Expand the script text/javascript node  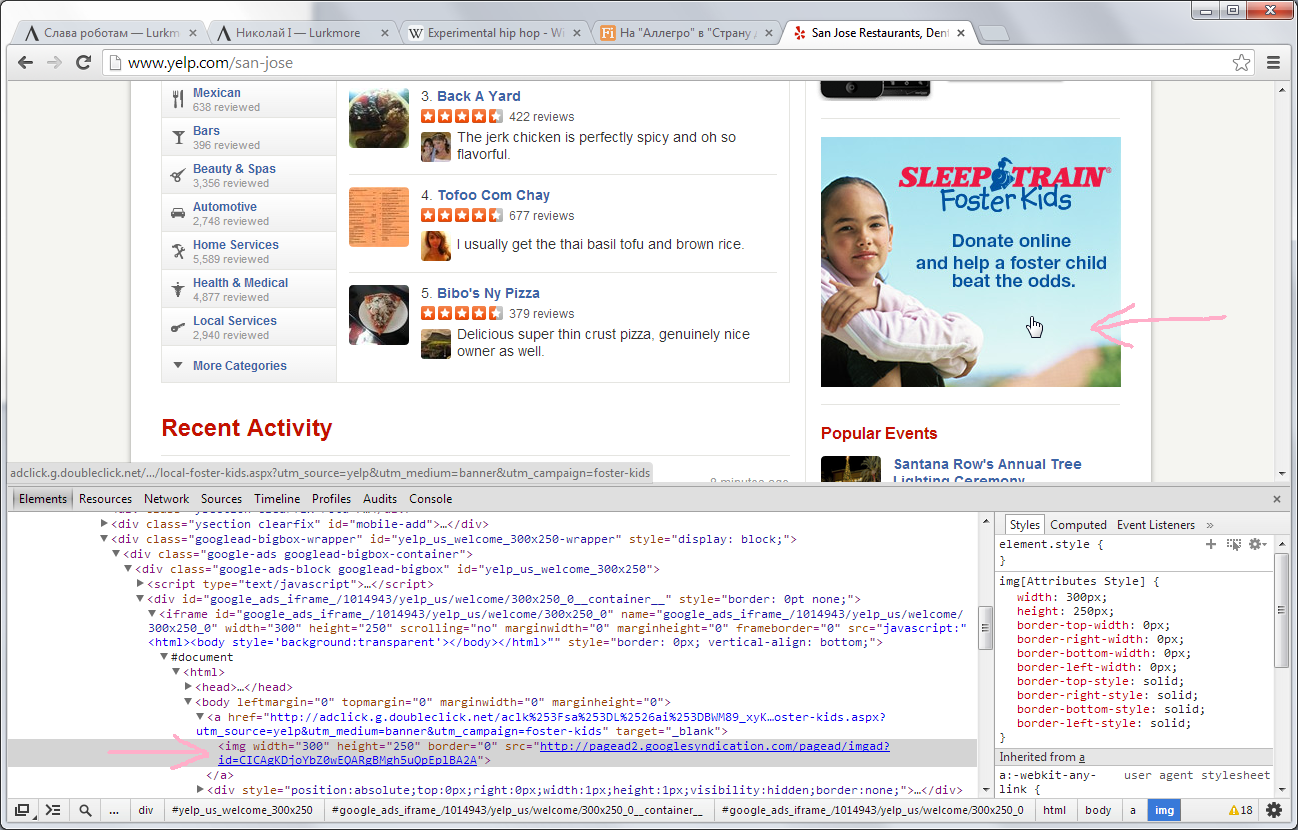pos(140,584)
